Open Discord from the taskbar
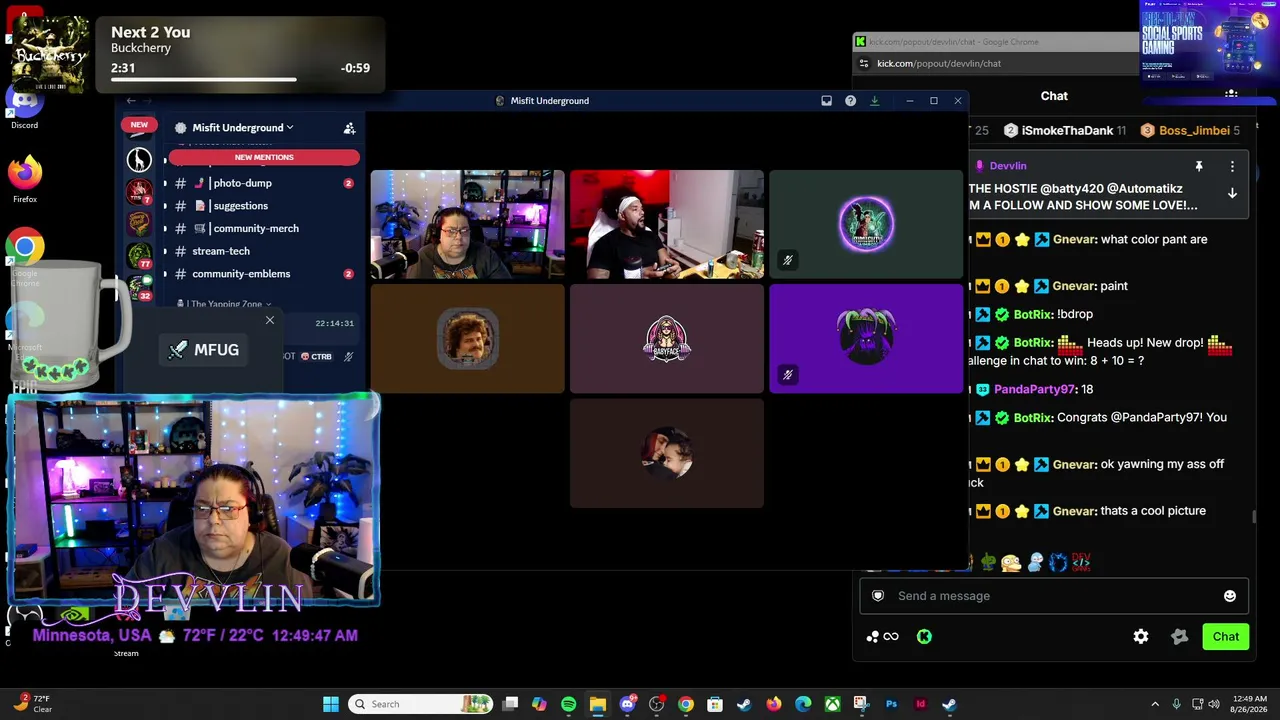This screenshot has width=1280, height=720. click(627, 704)
